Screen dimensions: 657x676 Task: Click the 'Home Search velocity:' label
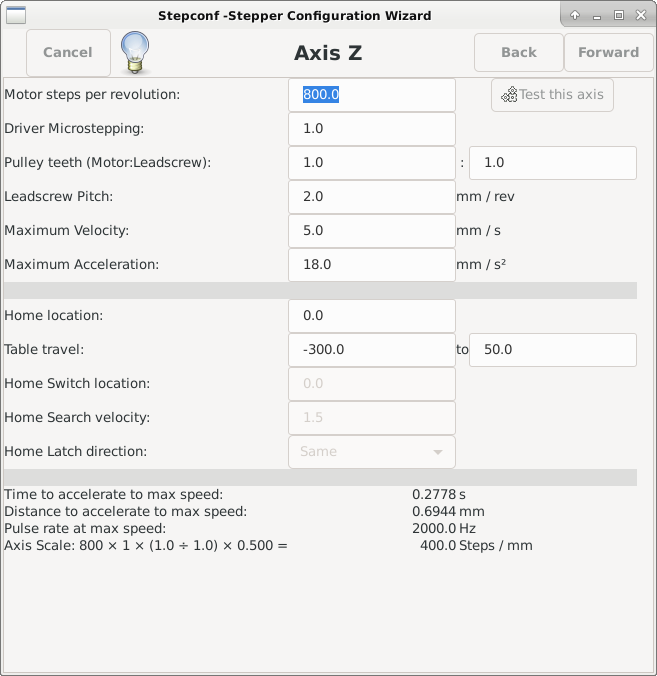tap(77, 418)
